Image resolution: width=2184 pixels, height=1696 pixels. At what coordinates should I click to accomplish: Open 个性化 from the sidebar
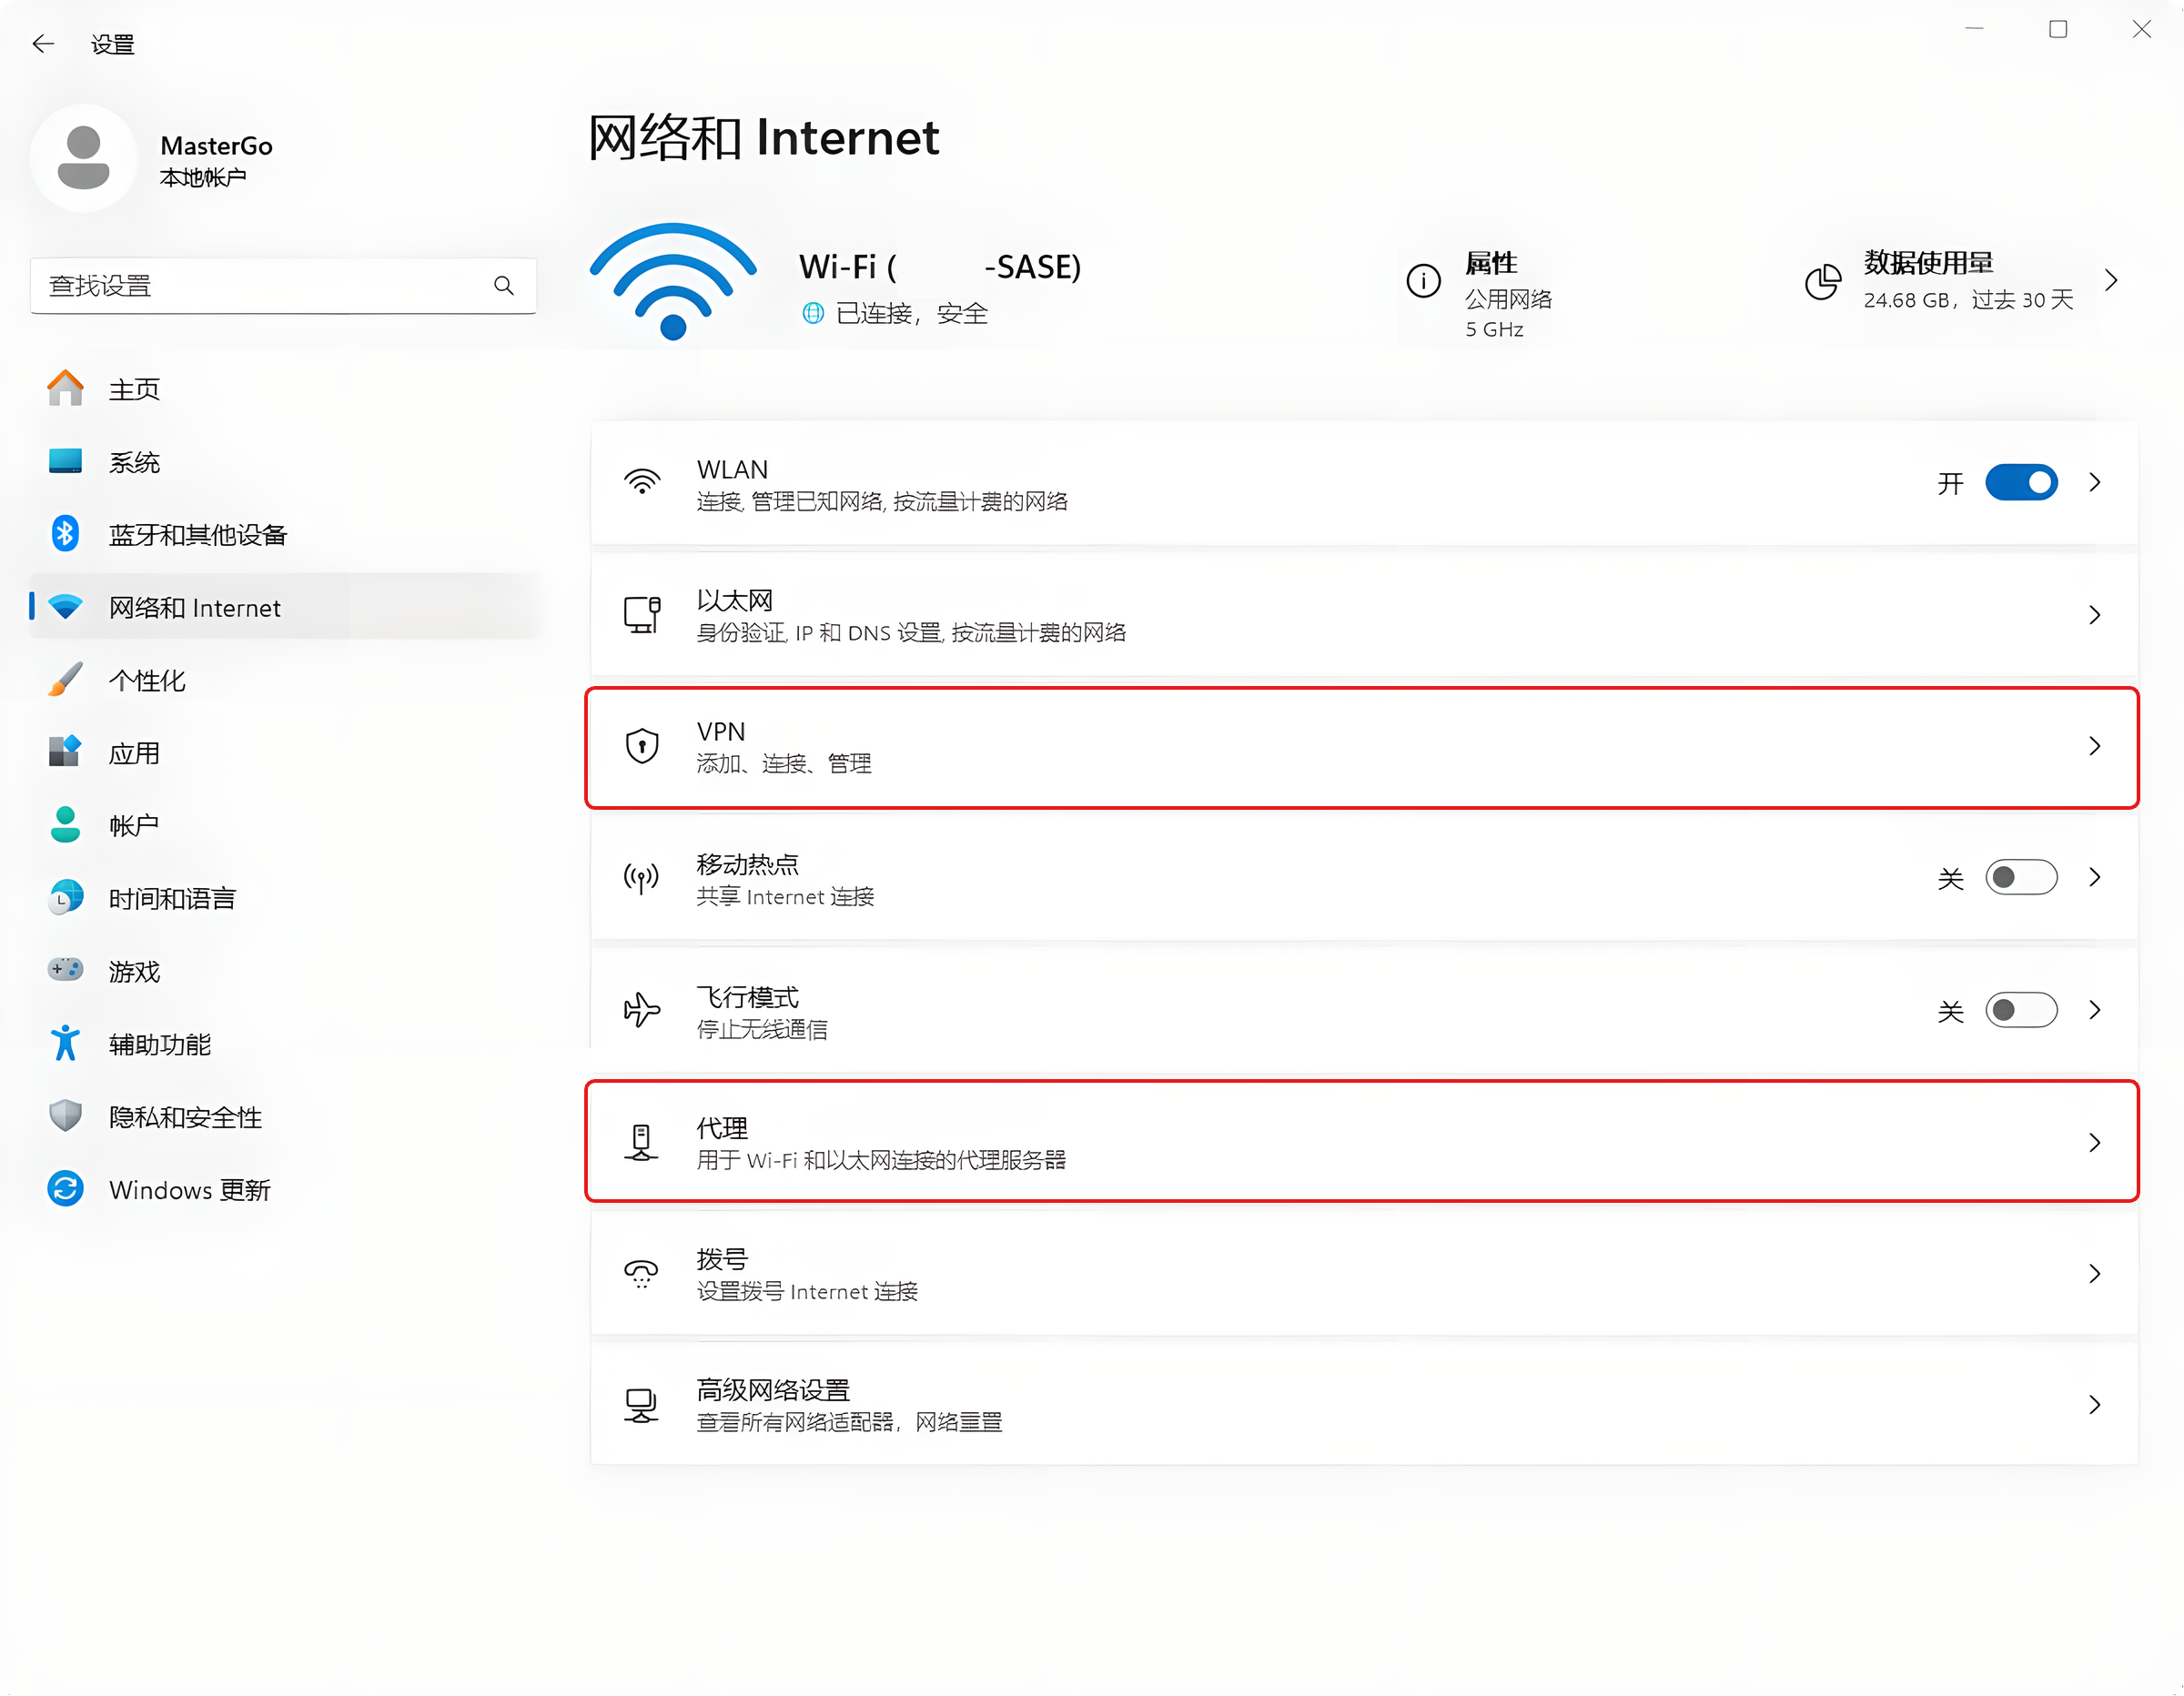coord(284,680)
